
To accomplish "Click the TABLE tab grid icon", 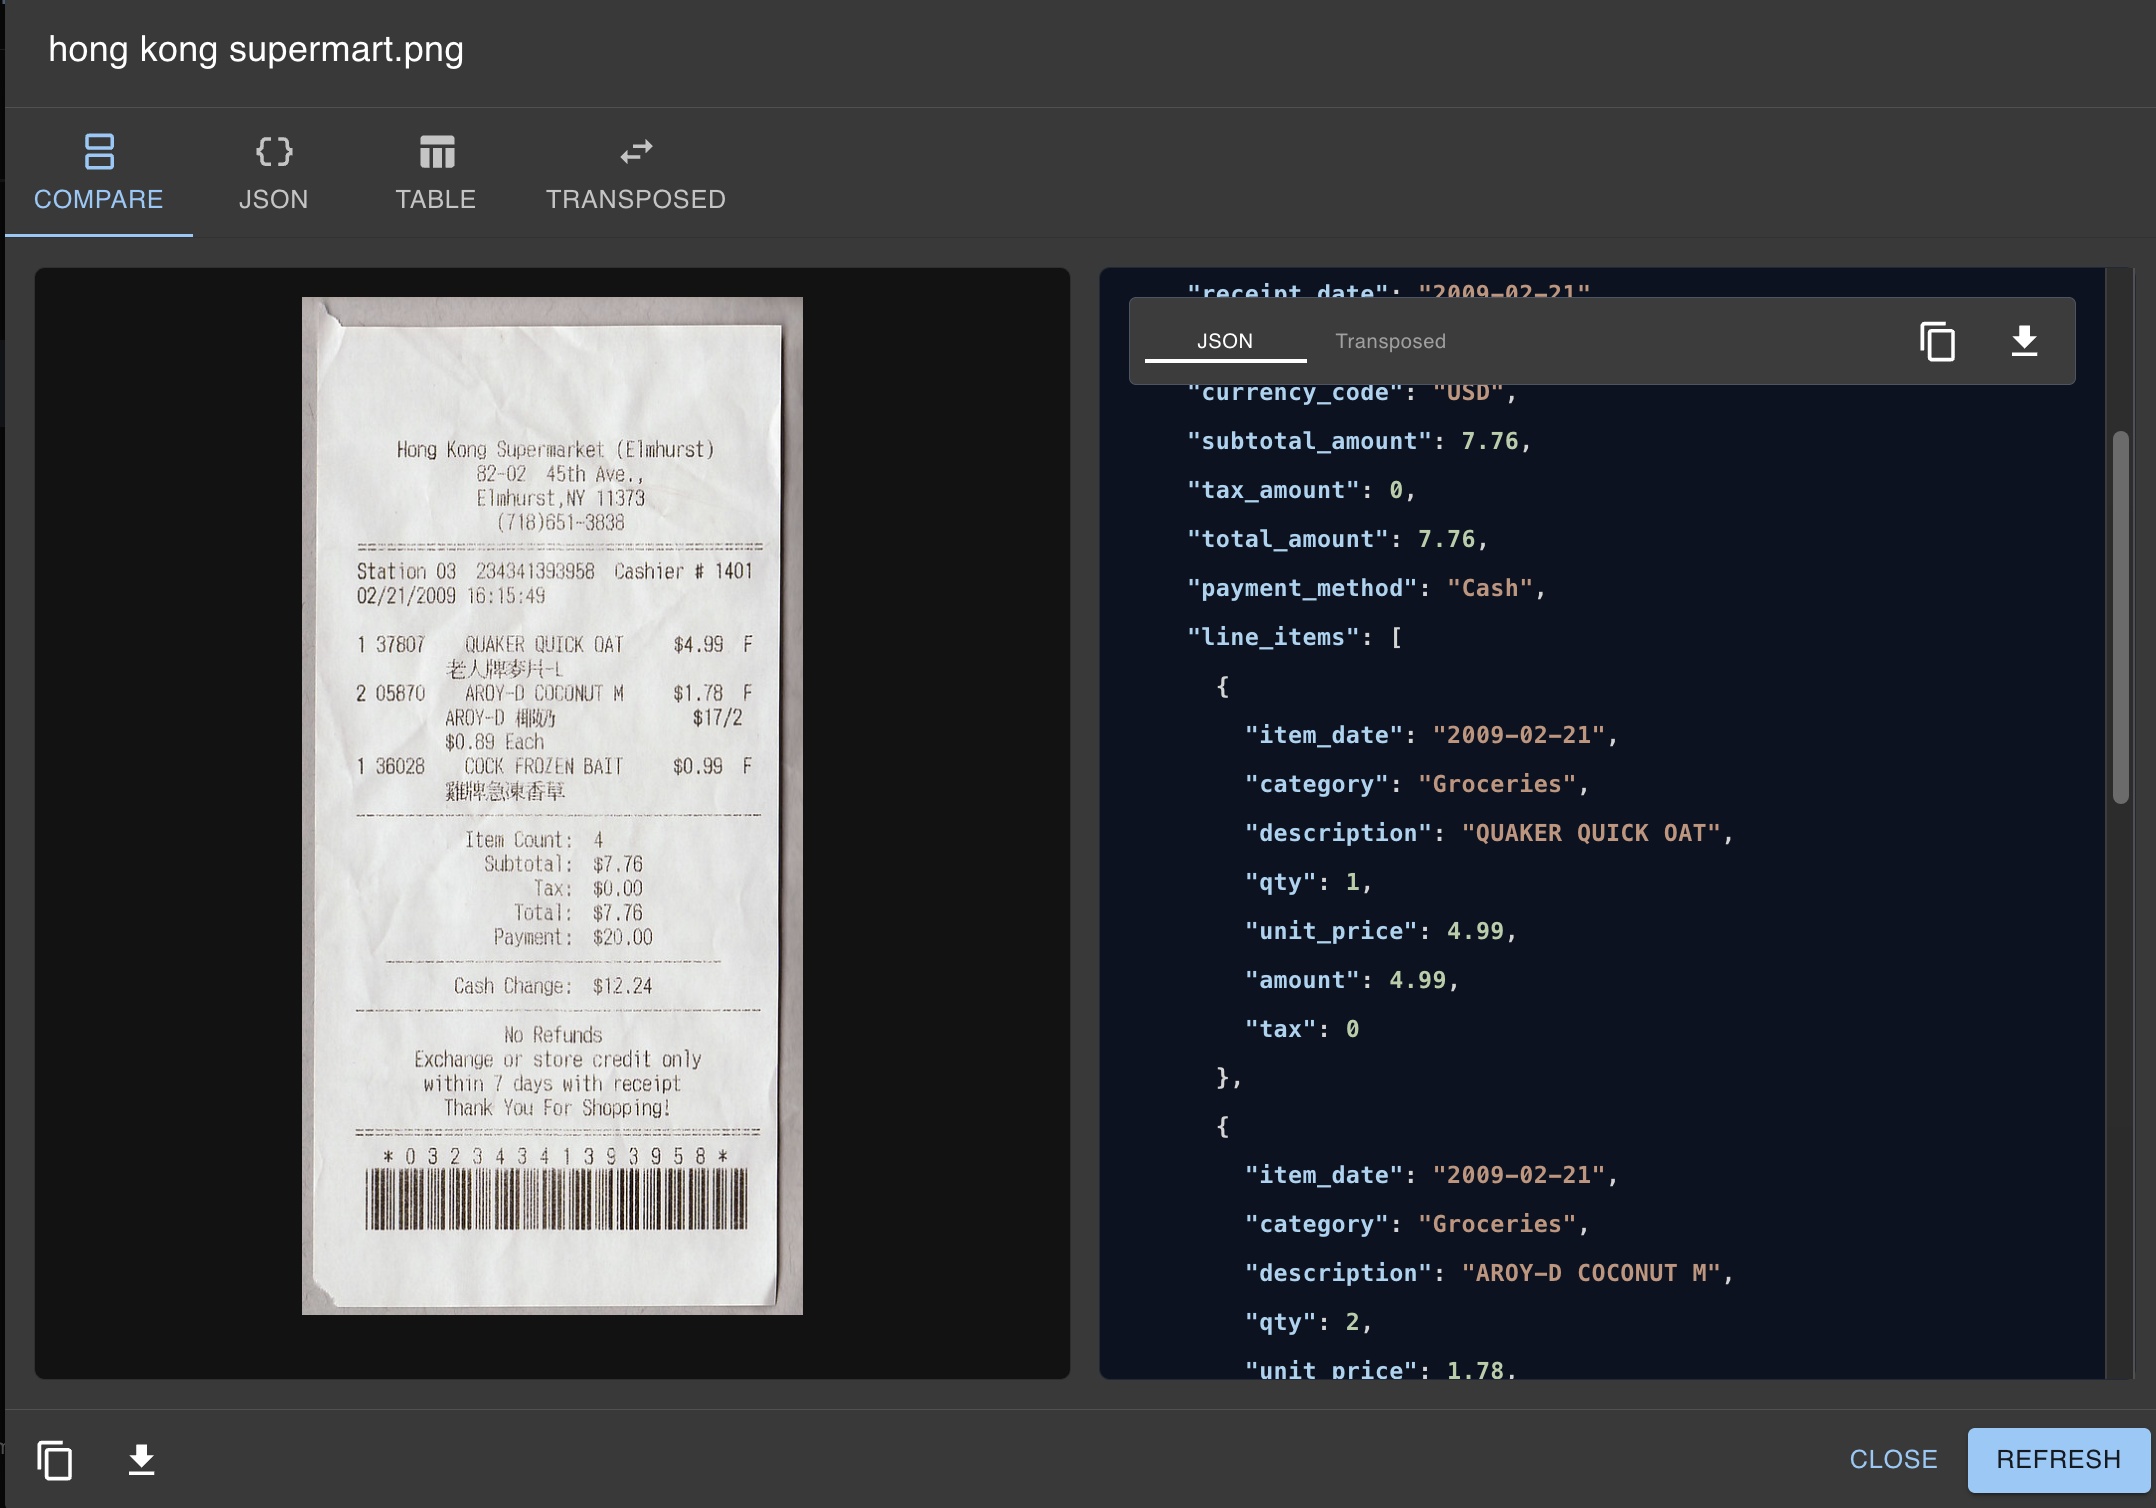I will [436, 152].
